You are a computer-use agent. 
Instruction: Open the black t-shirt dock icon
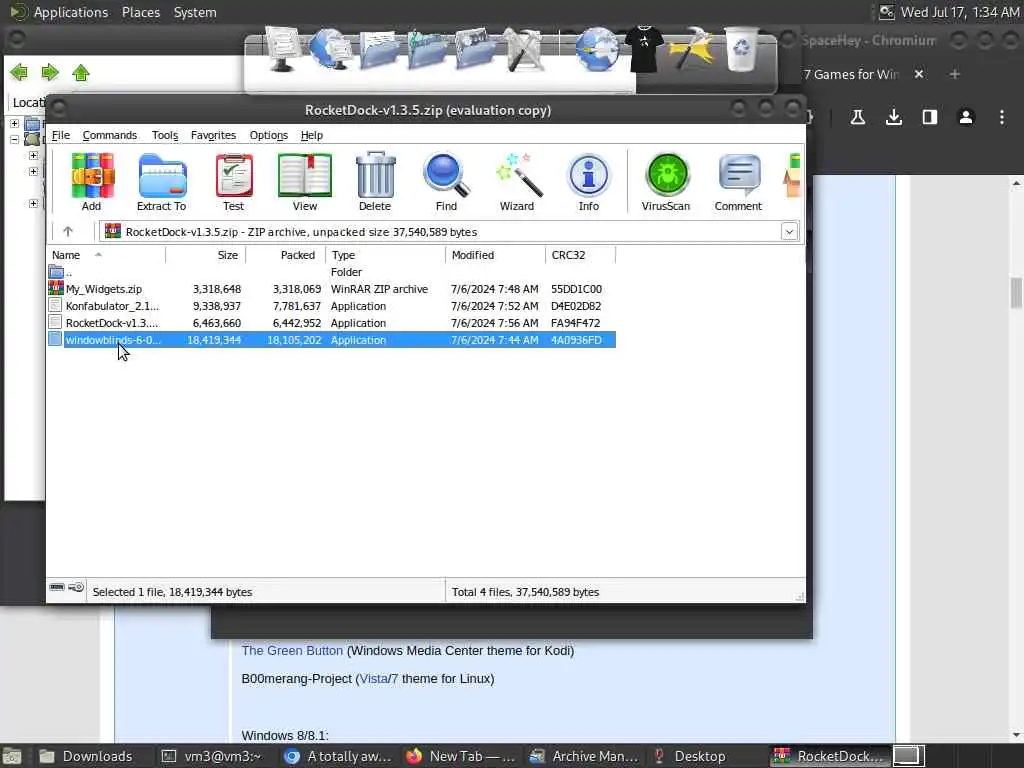click(644, 48)
